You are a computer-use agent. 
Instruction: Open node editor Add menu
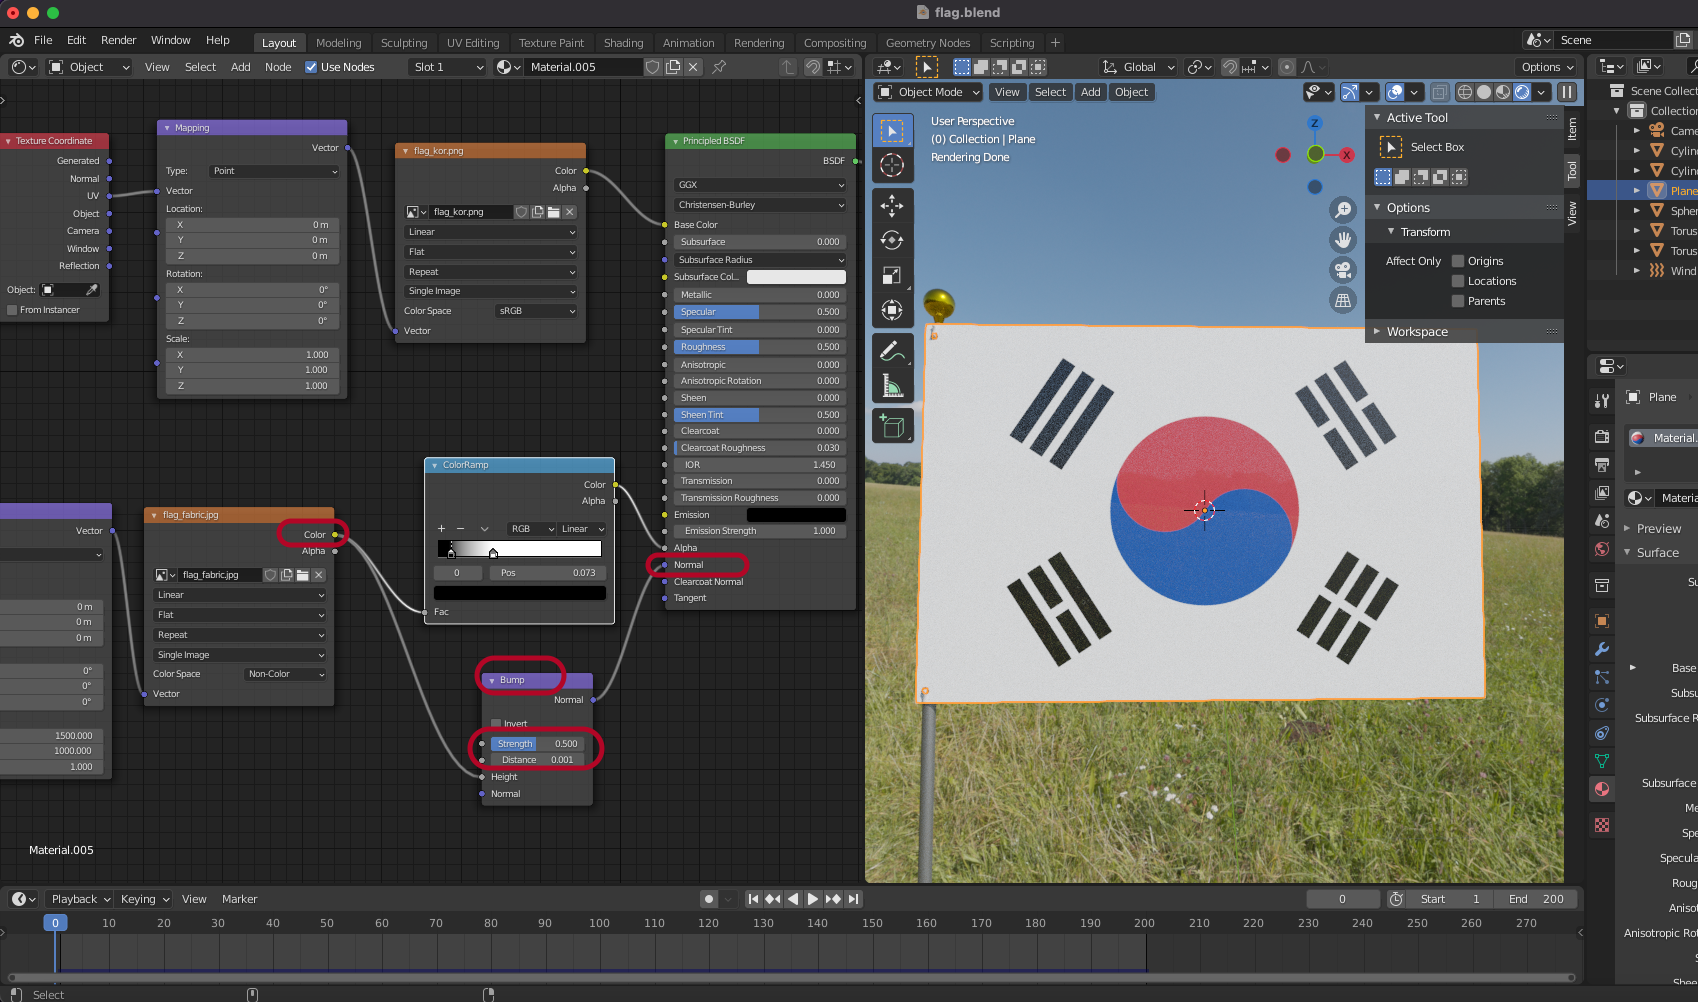[x=240, y=67]
